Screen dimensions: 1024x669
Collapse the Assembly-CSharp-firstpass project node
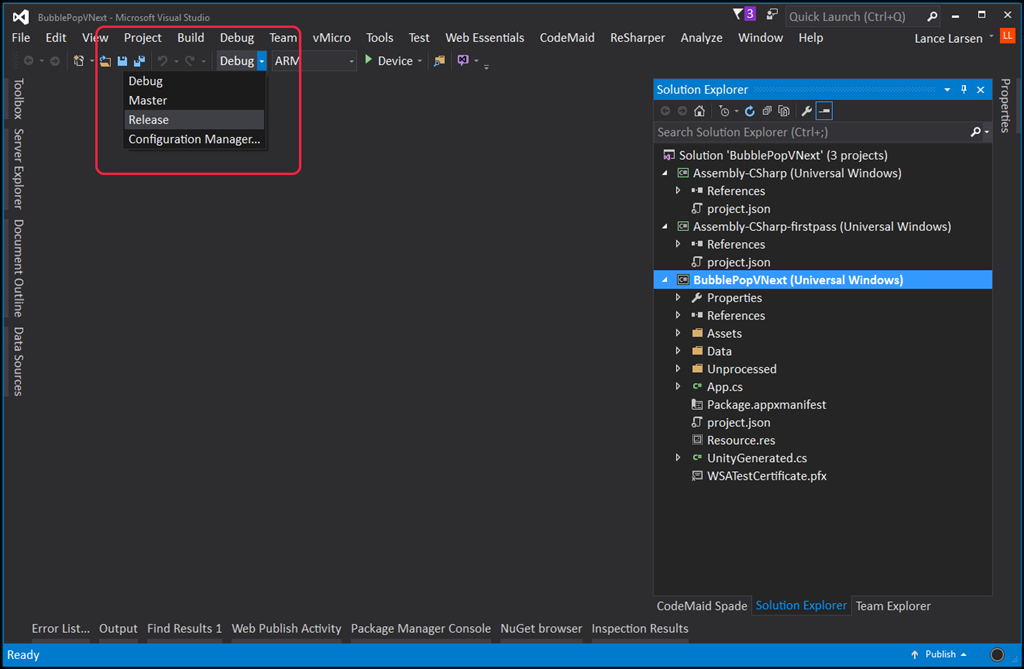(665, 227)
